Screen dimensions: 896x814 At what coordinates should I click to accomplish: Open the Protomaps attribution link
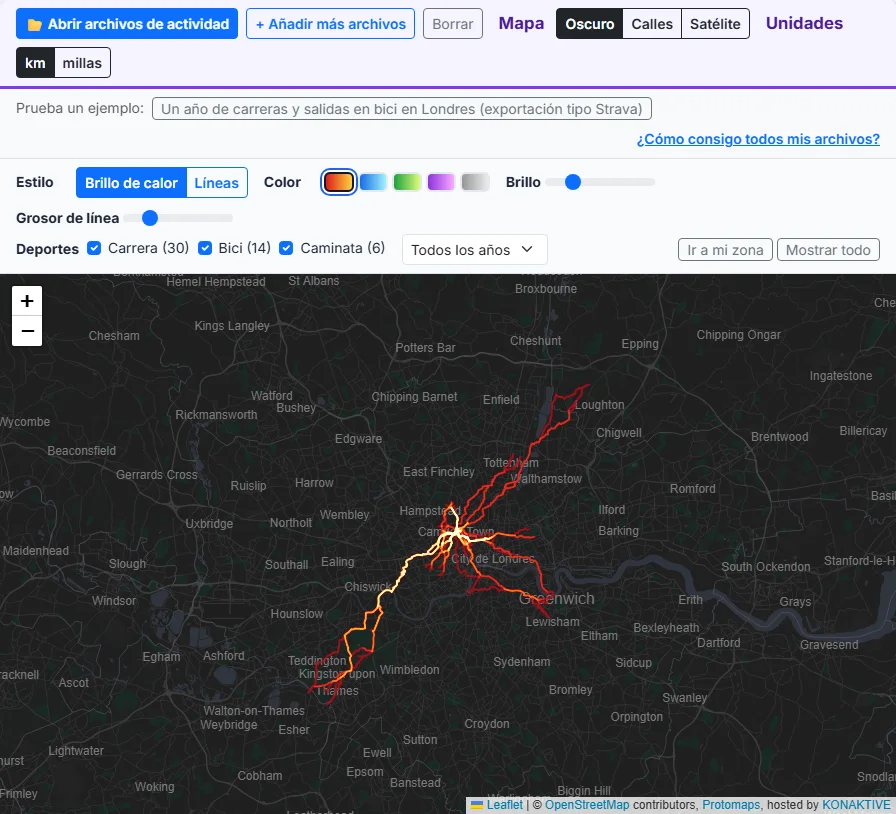731,805
